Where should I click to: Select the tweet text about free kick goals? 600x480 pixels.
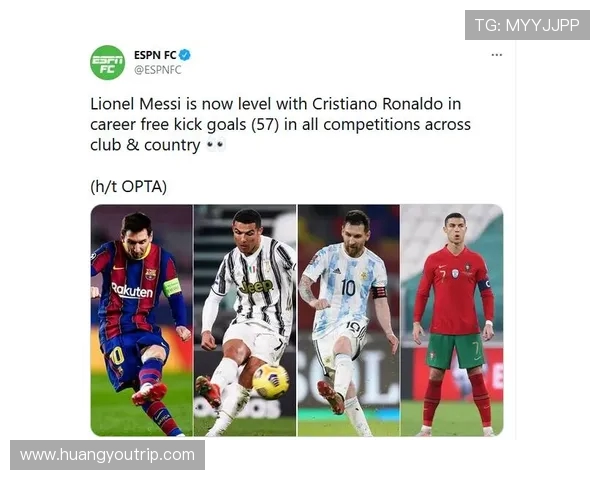point(280,124)
